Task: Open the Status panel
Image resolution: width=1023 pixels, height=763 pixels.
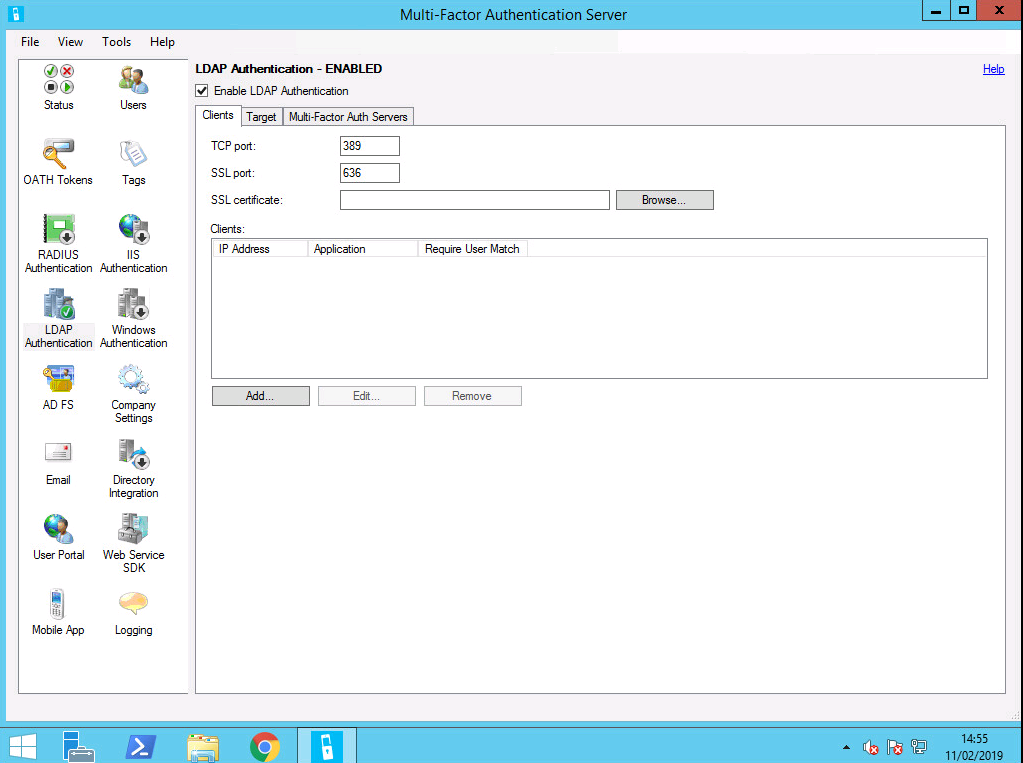Action: (x=57, y=88)
